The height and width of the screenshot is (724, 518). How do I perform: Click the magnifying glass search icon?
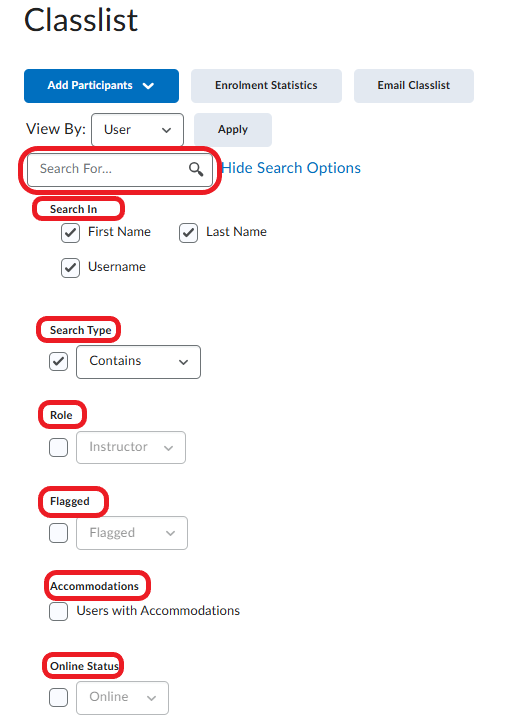196,169
